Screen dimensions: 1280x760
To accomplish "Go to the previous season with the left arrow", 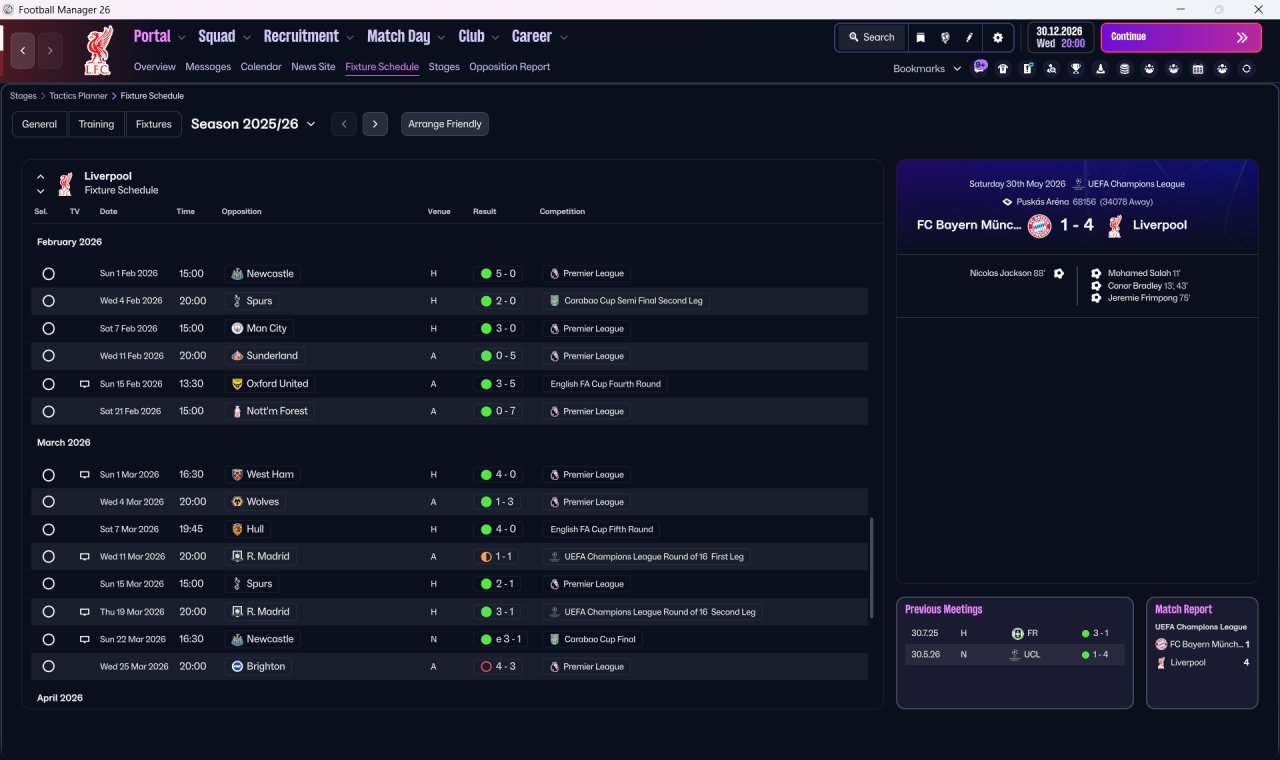I will coord(344,124).
